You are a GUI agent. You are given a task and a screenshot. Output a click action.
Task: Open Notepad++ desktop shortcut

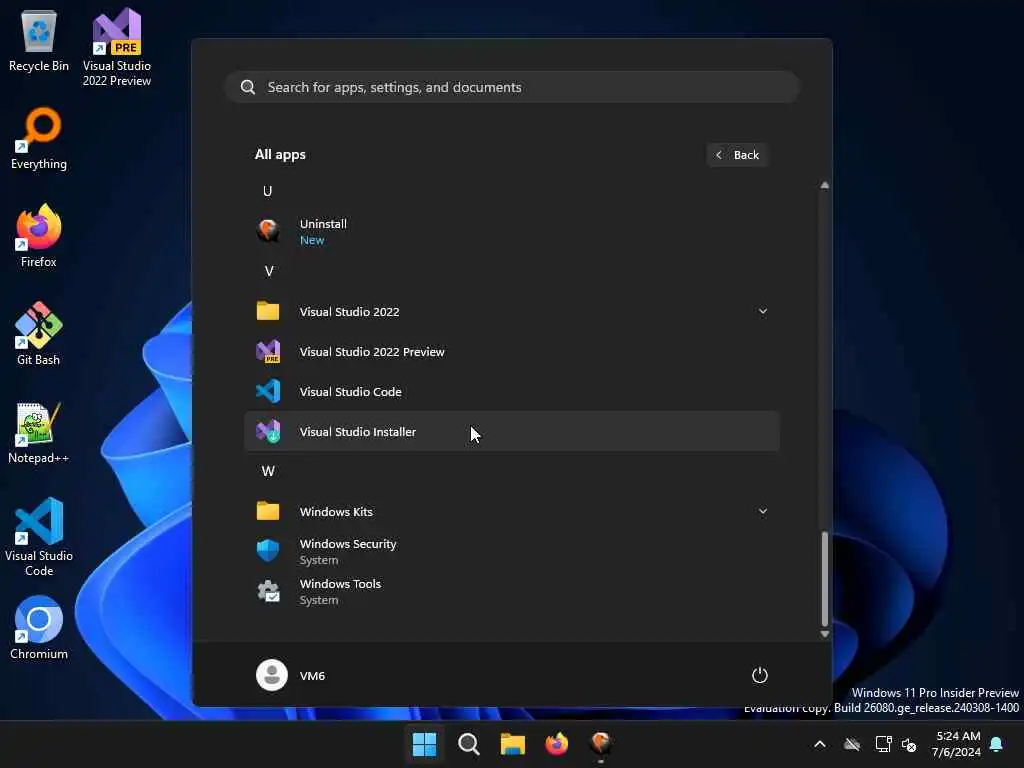coord(39,432)
